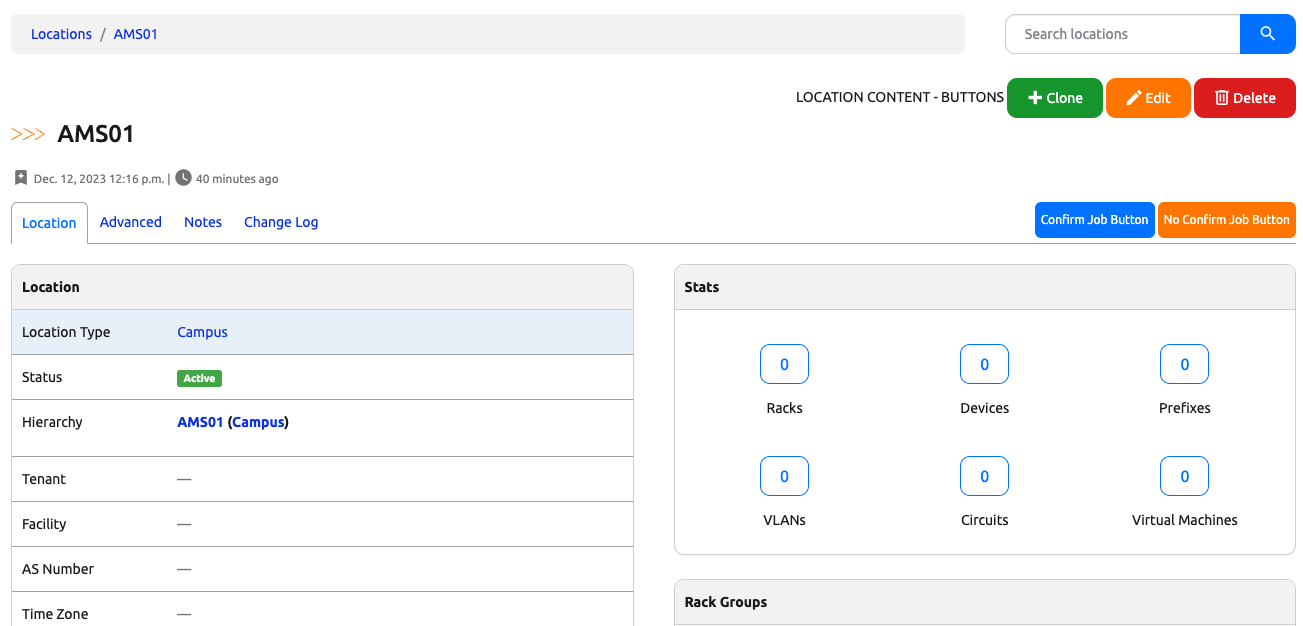Click the search magnifying glass icon

point(1267,33)
